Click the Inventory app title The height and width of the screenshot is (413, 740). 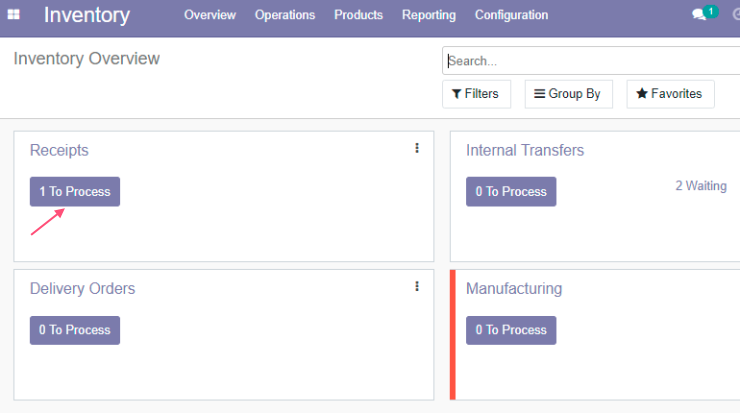(87, 15)
